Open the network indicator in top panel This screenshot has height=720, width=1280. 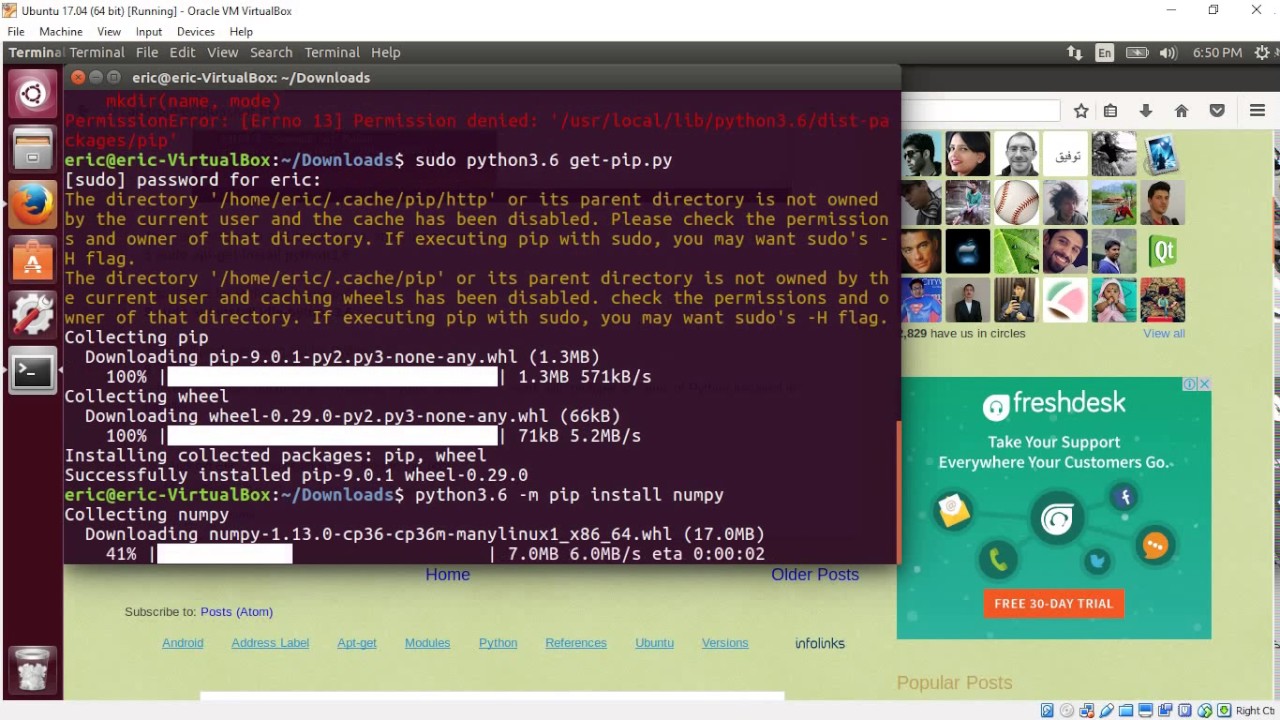1075,53
